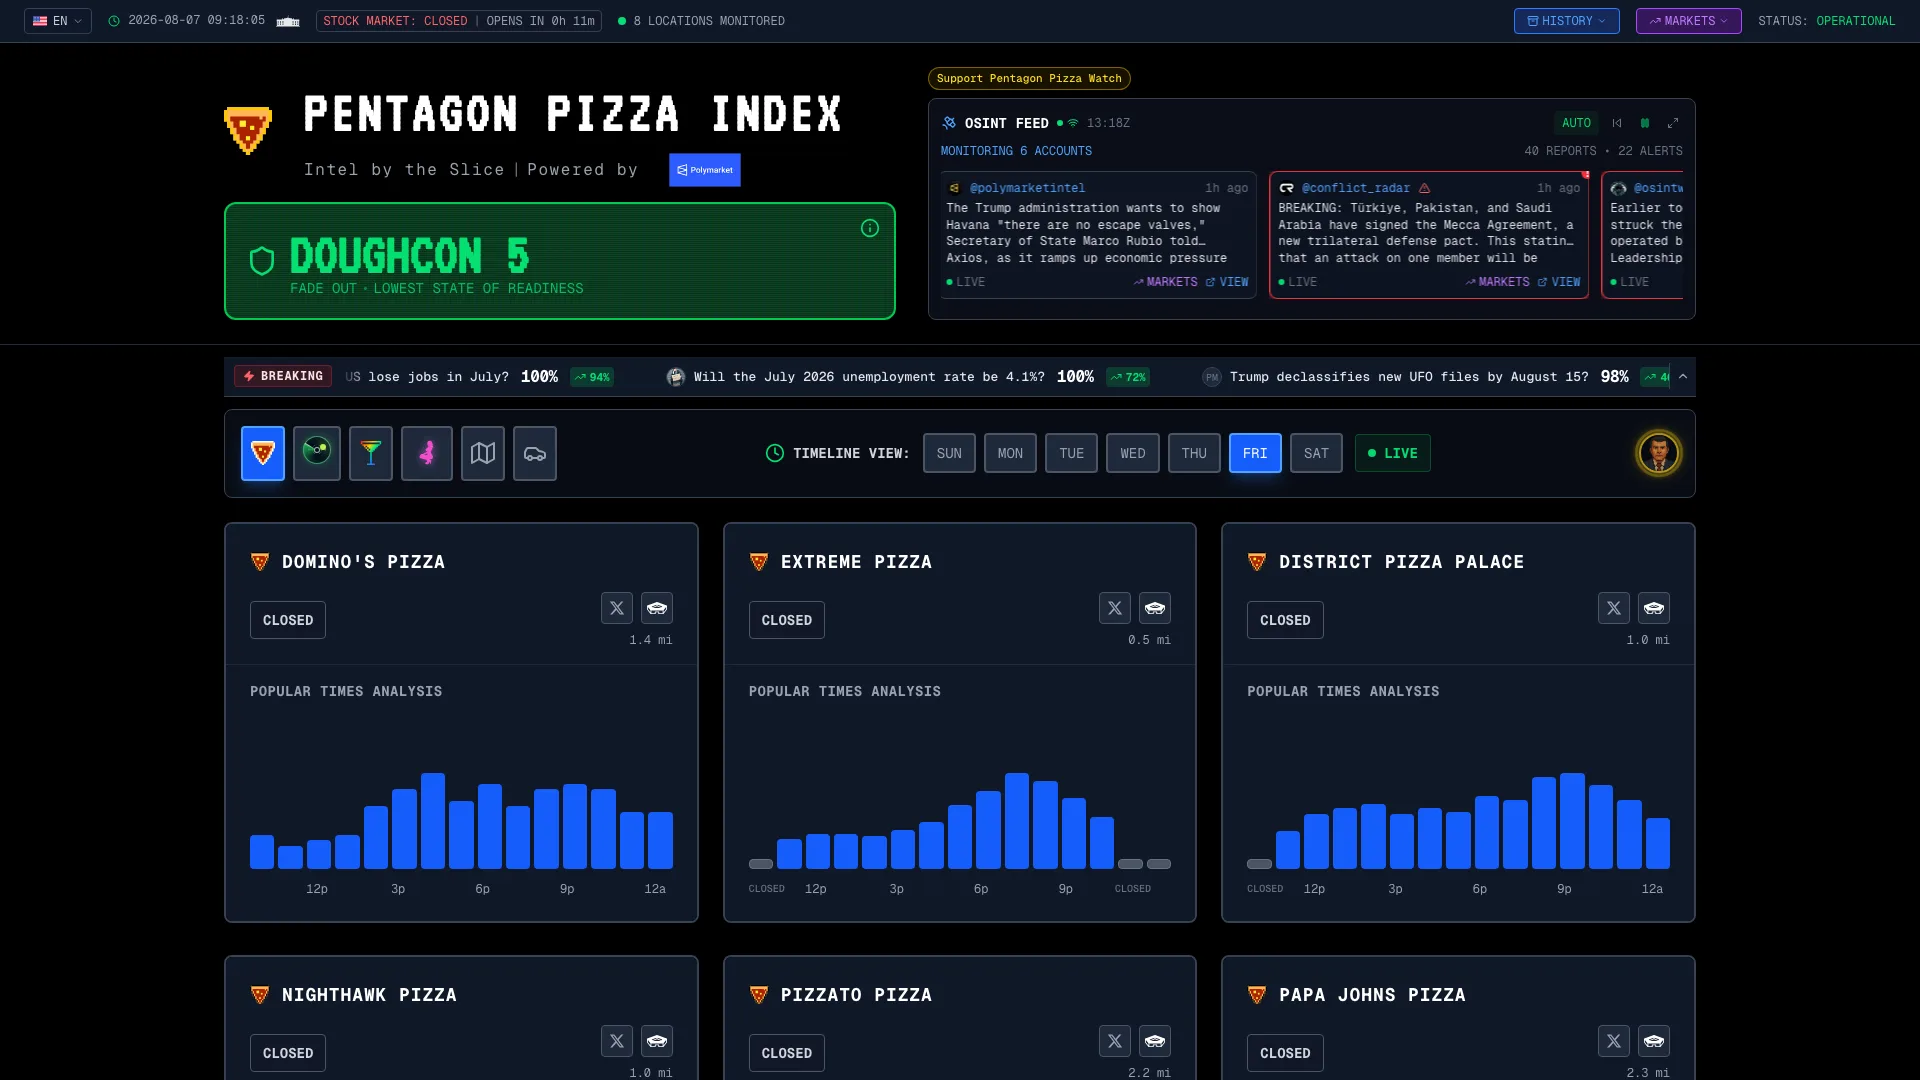Click the DOUGHCON info circle icon
The image size is (1920, 1080).
(x=870, y=228)
